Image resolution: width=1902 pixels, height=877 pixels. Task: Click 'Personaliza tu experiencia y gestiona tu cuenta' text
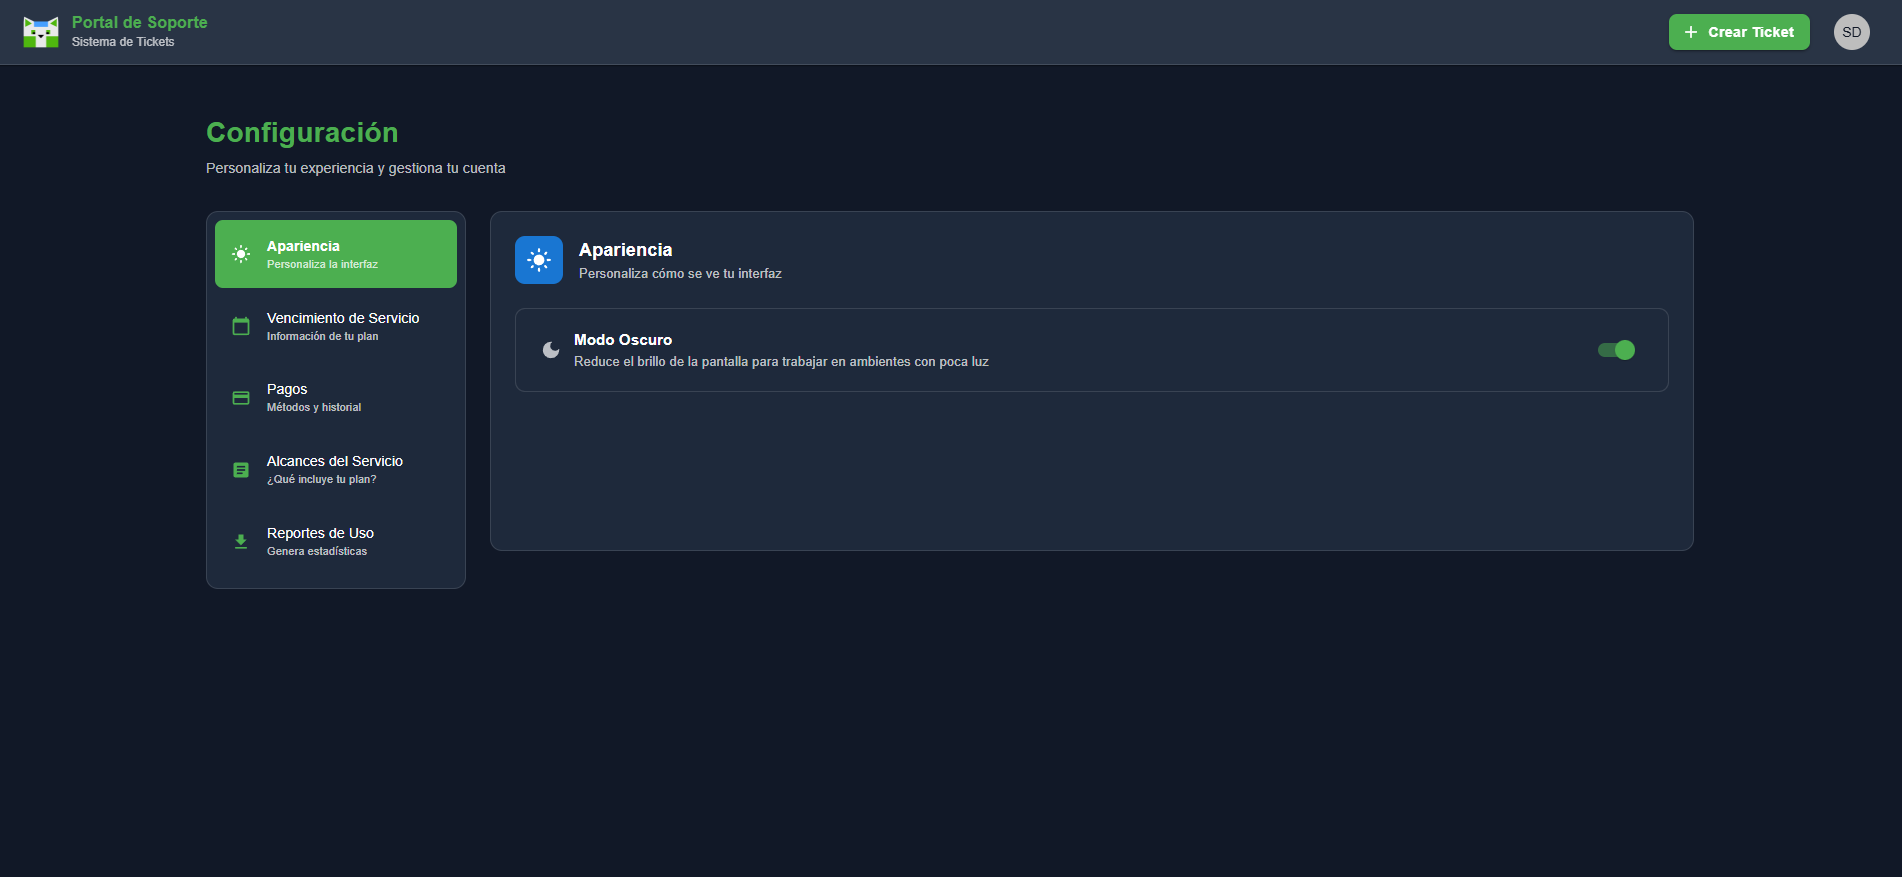[x=356, y=168]
